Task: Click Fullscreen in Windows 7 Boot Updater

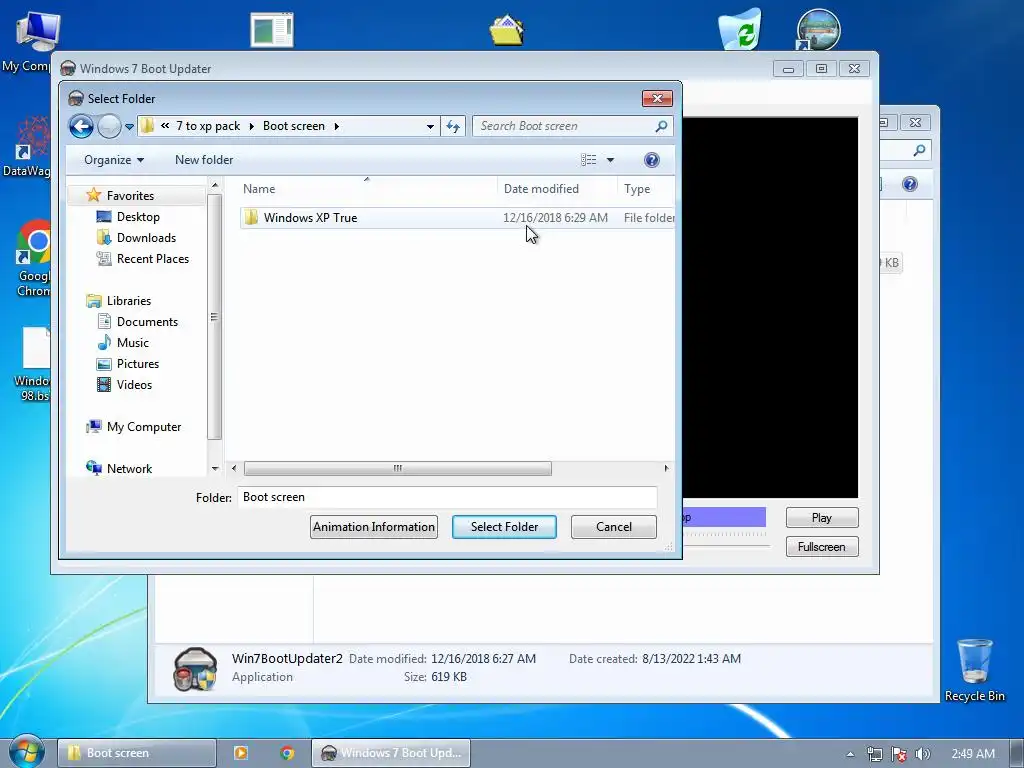Action: pos(822,547)
